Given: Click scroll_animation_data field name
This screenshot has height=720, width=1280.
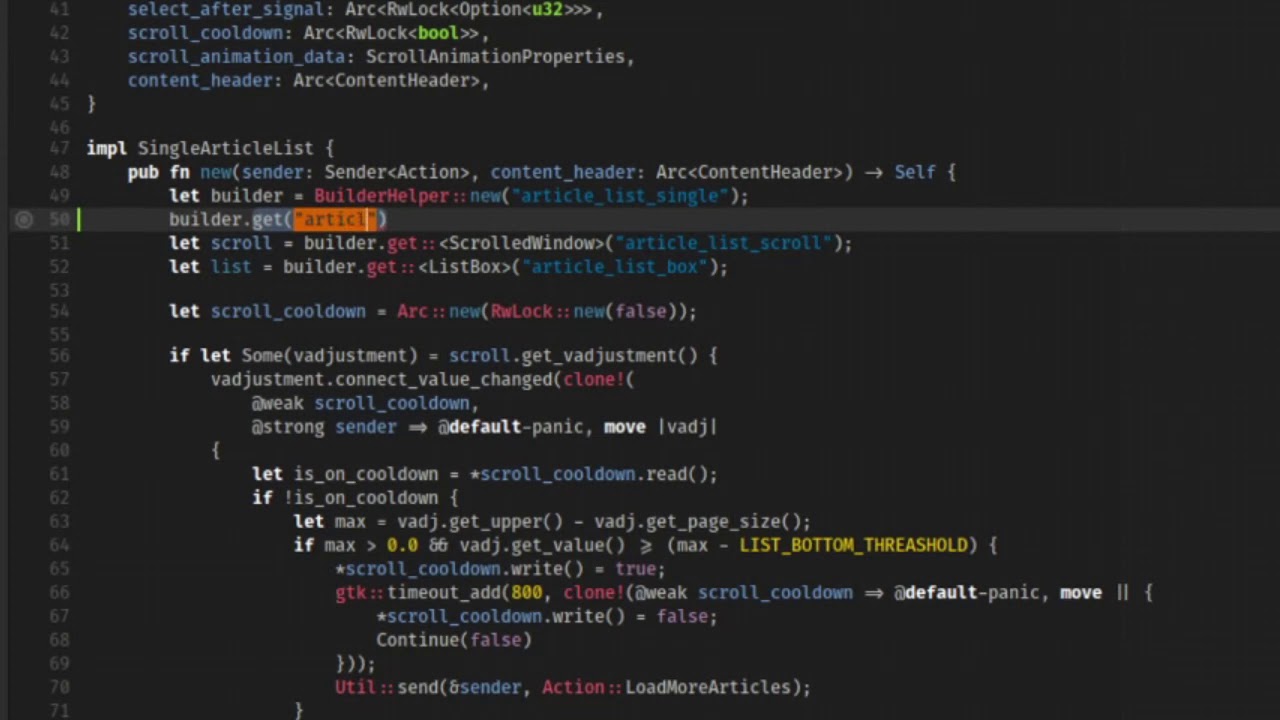Looking at the screenshot, I should tap(237, 57).
